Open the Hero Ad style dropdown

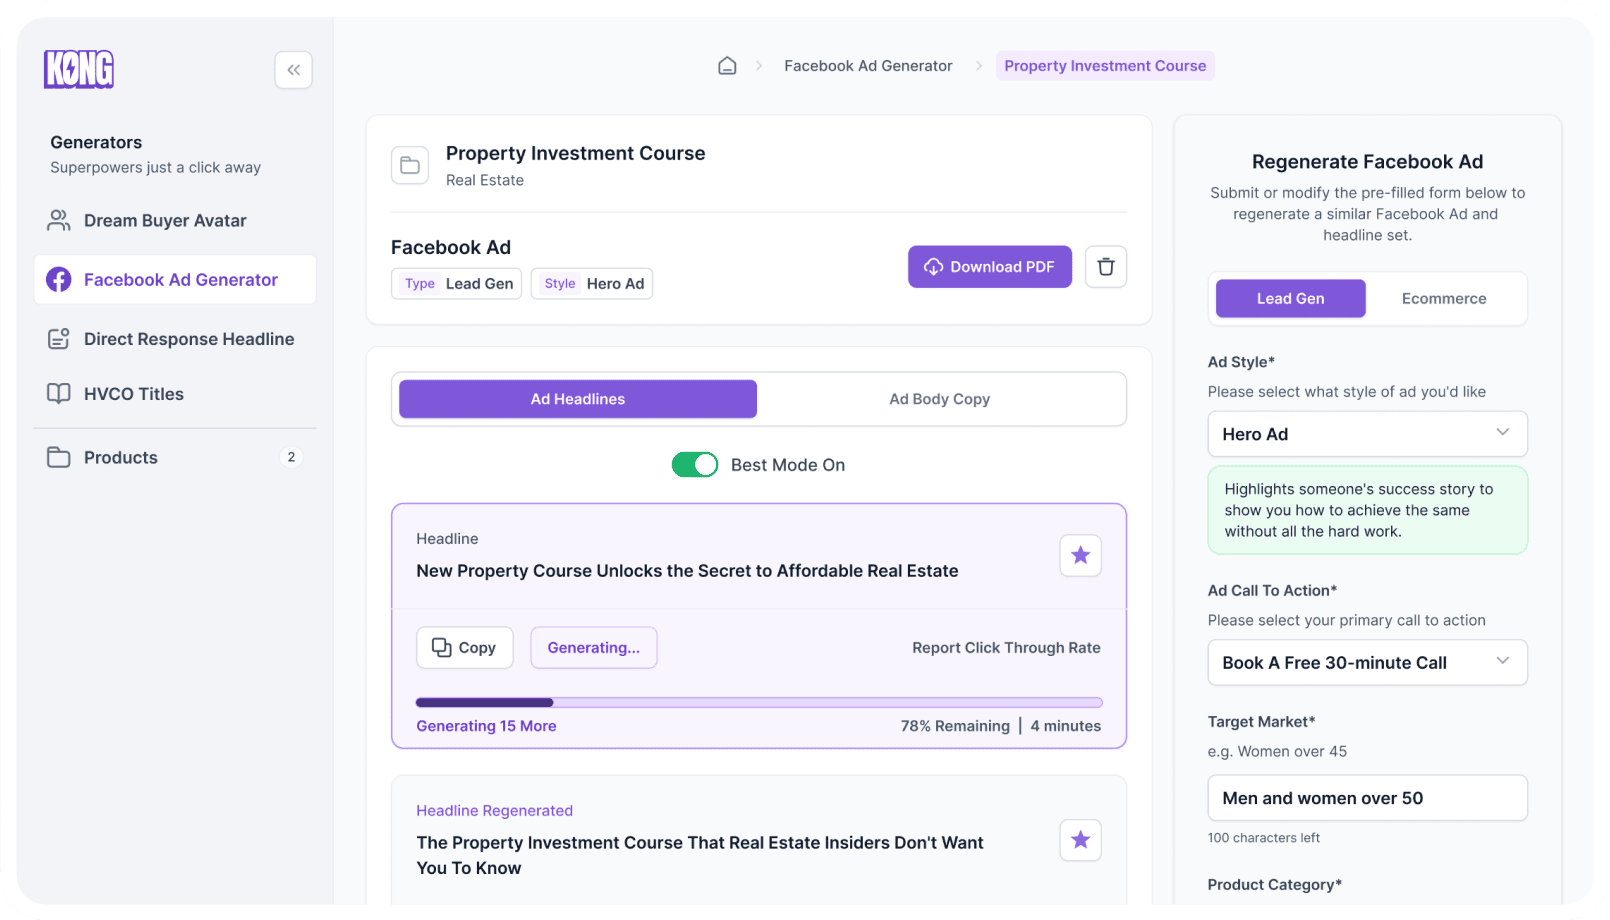(1367, 434)
